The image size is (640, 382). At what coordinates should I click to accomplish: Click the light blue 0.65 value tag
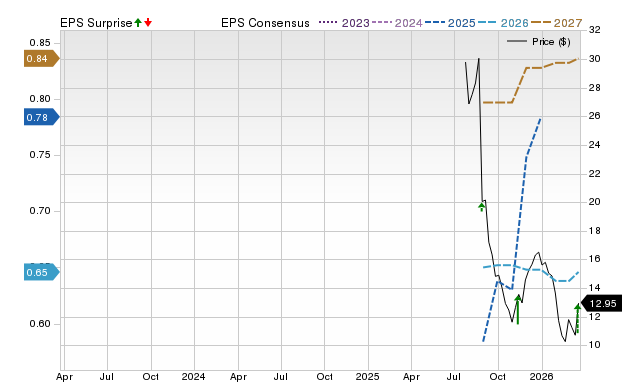click(x=42, y=272)
